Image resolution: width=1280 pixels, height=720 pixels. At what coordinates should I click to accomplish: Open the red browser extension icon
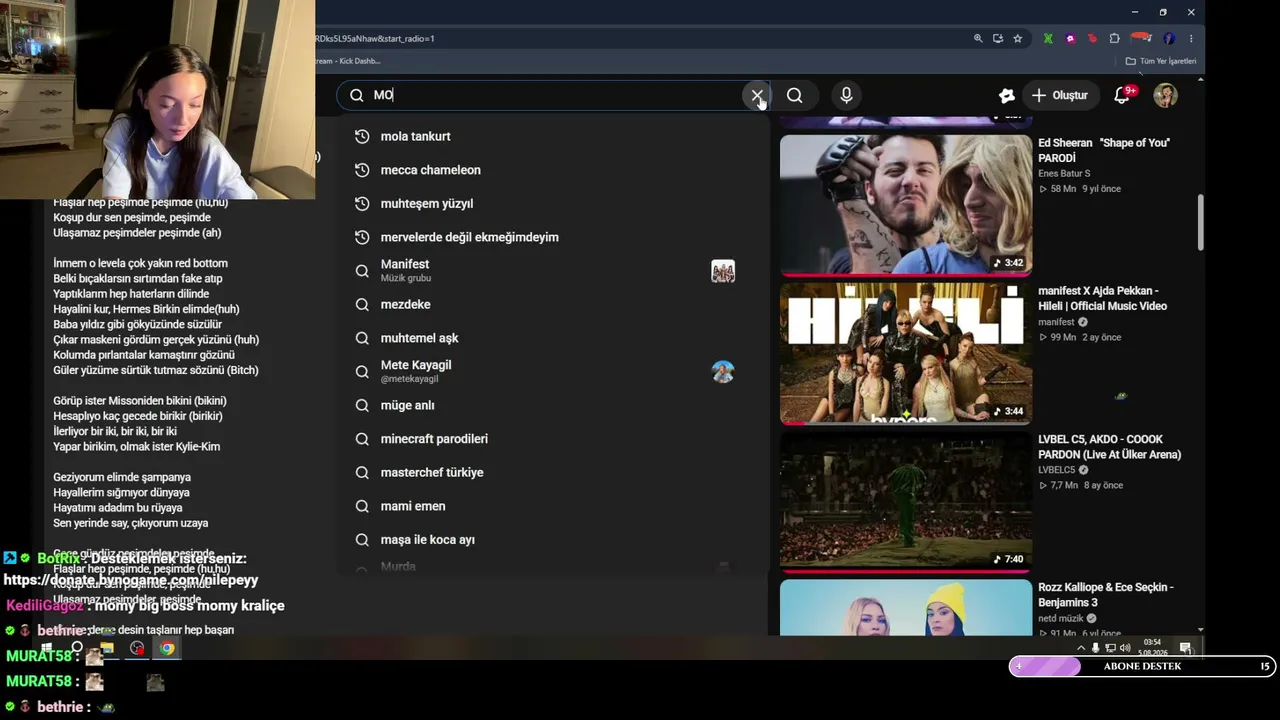point(1092,38)
